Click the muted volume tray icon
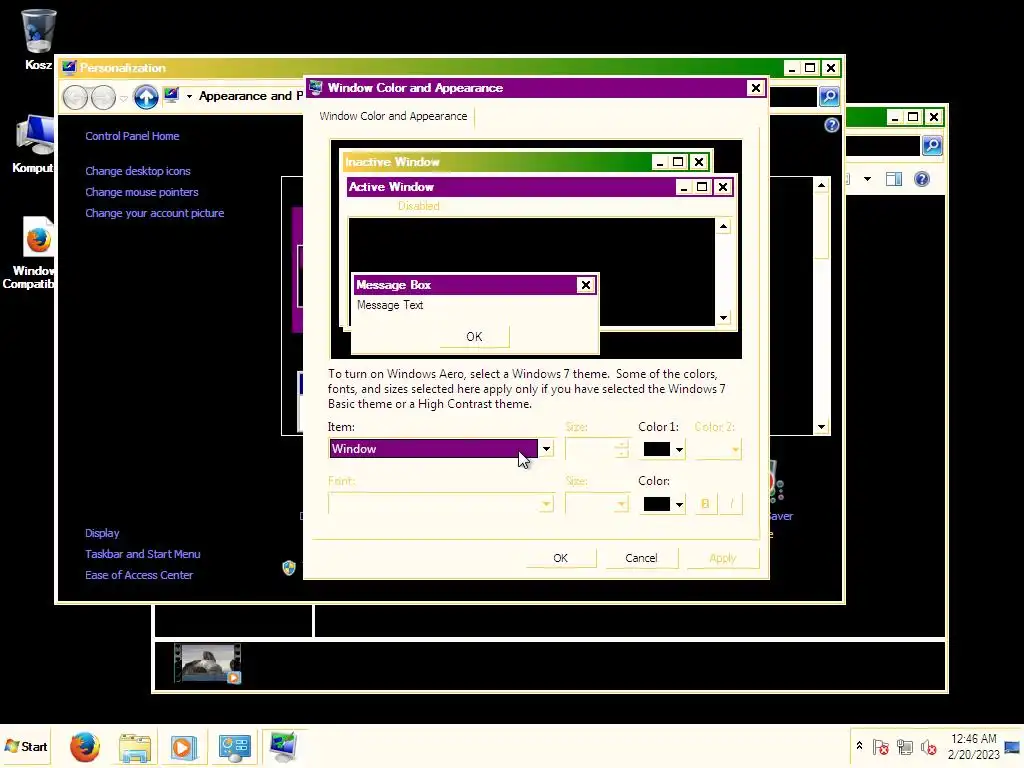 pos(928,746)
